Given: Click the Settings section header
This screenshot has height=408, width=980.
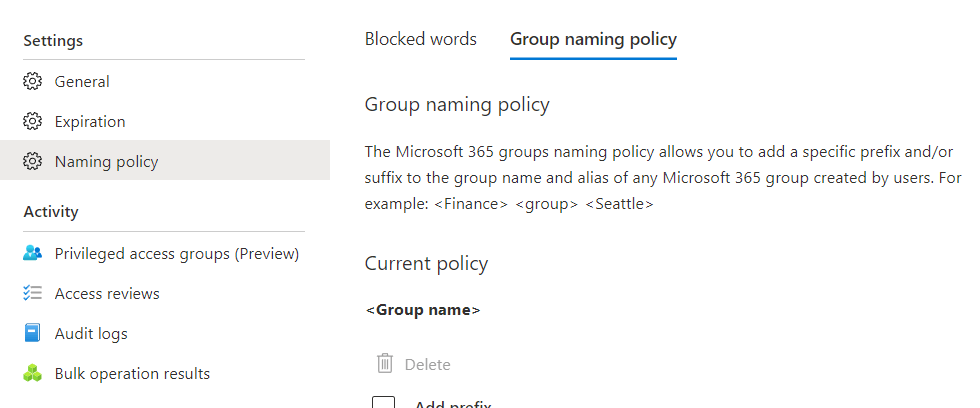Looking at the screenshot, I should [53, 41].
